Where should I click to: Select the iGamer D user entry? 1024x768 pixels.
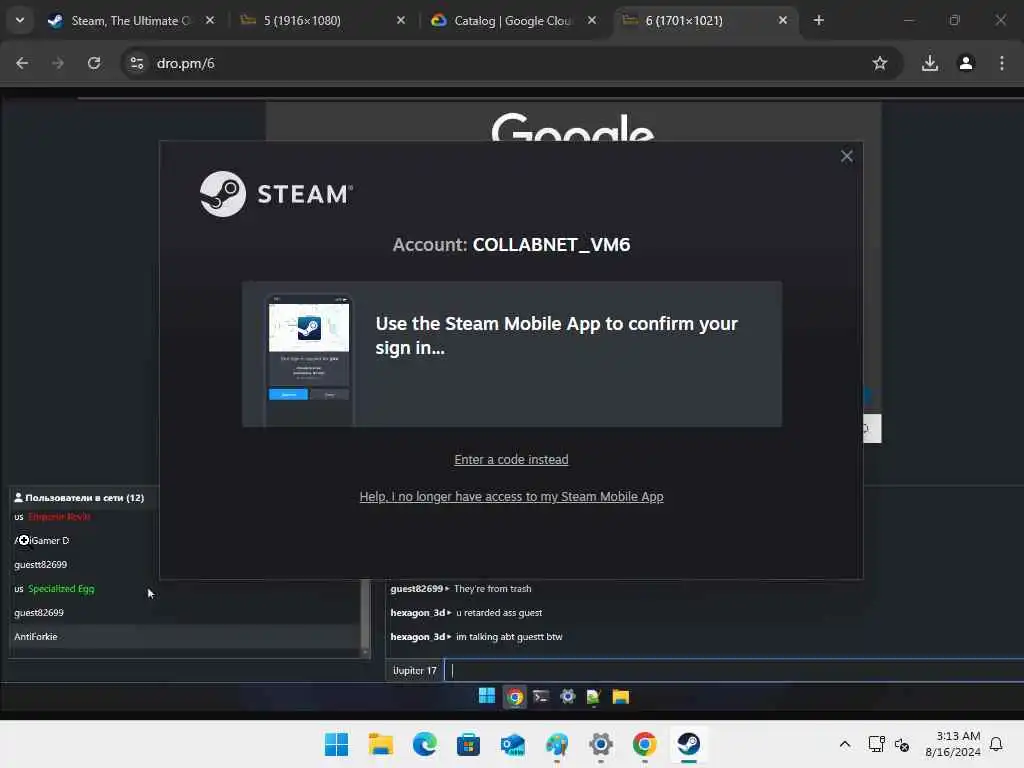coord(42,541)
